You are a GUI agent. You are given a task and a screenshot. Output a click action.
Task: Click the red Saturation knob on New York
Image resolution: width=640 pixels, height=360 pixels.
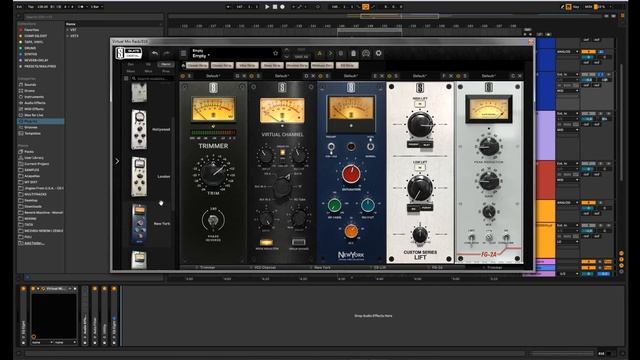pyautogui.click(x=351, y=174)
